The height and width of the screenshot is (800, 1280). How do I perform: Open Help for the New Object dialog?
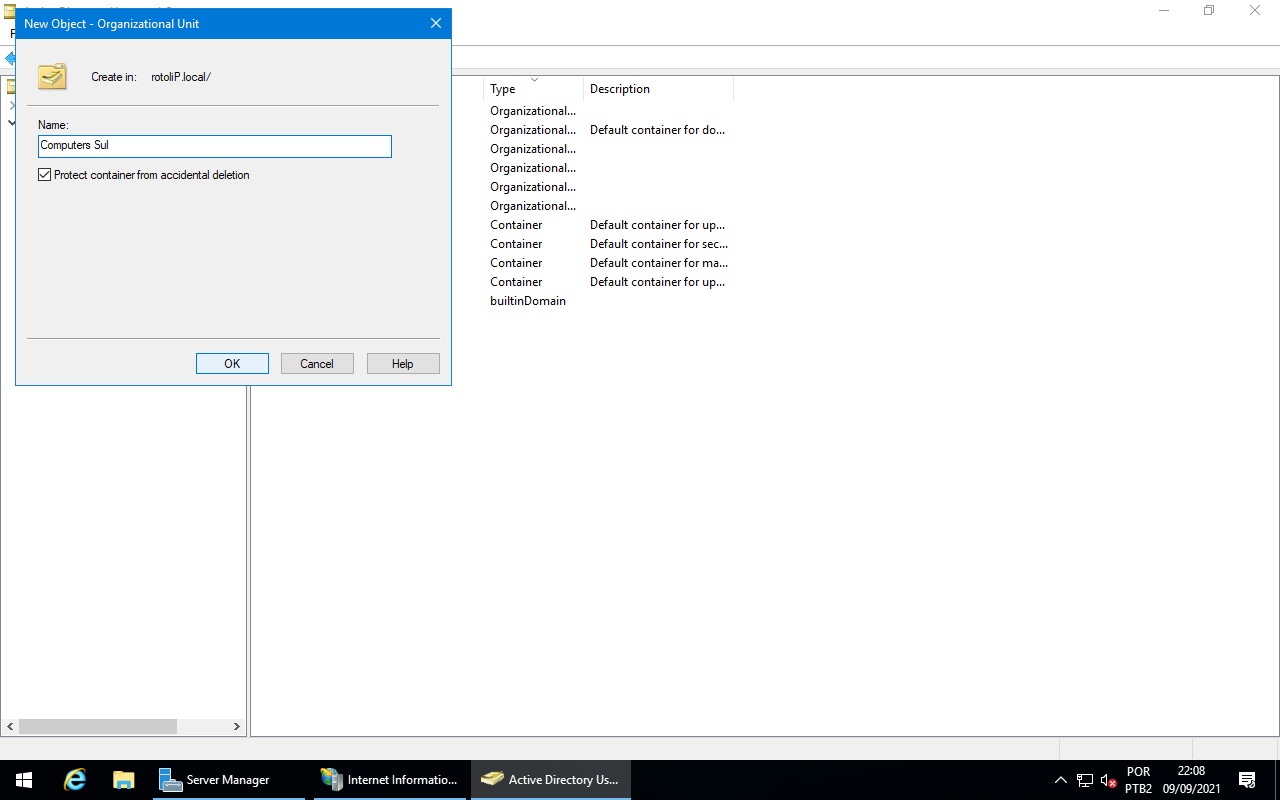click(x=403, y=364)
